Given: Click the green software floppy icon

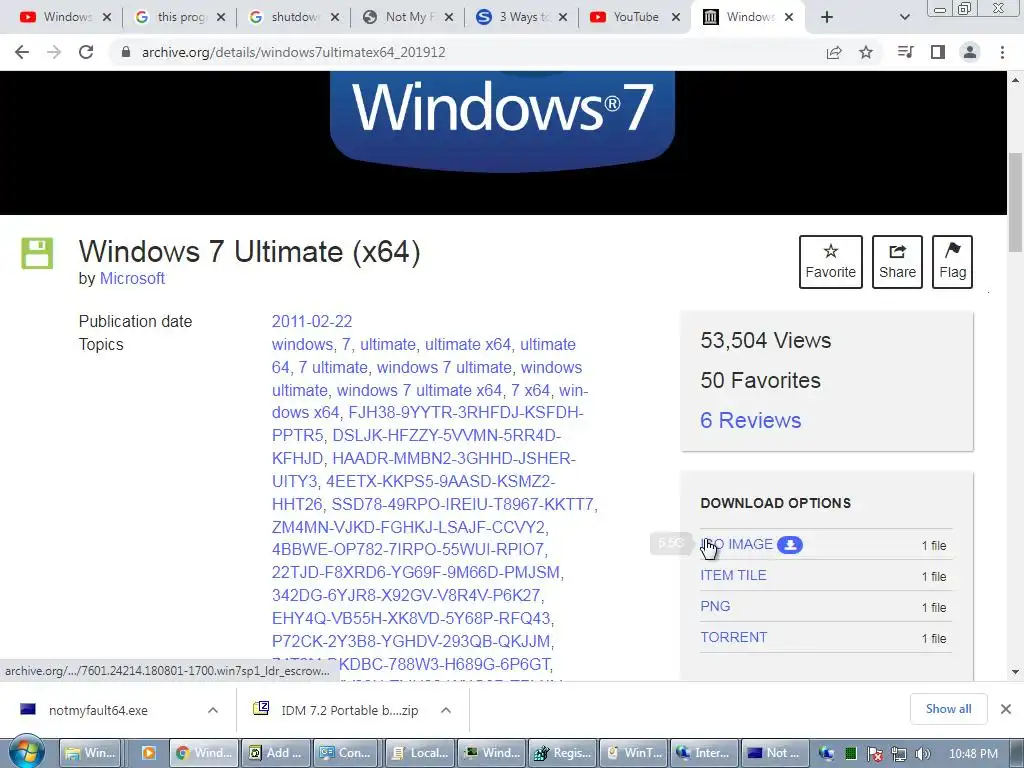Looking at the screenshot, I should [x=37, y=253].
